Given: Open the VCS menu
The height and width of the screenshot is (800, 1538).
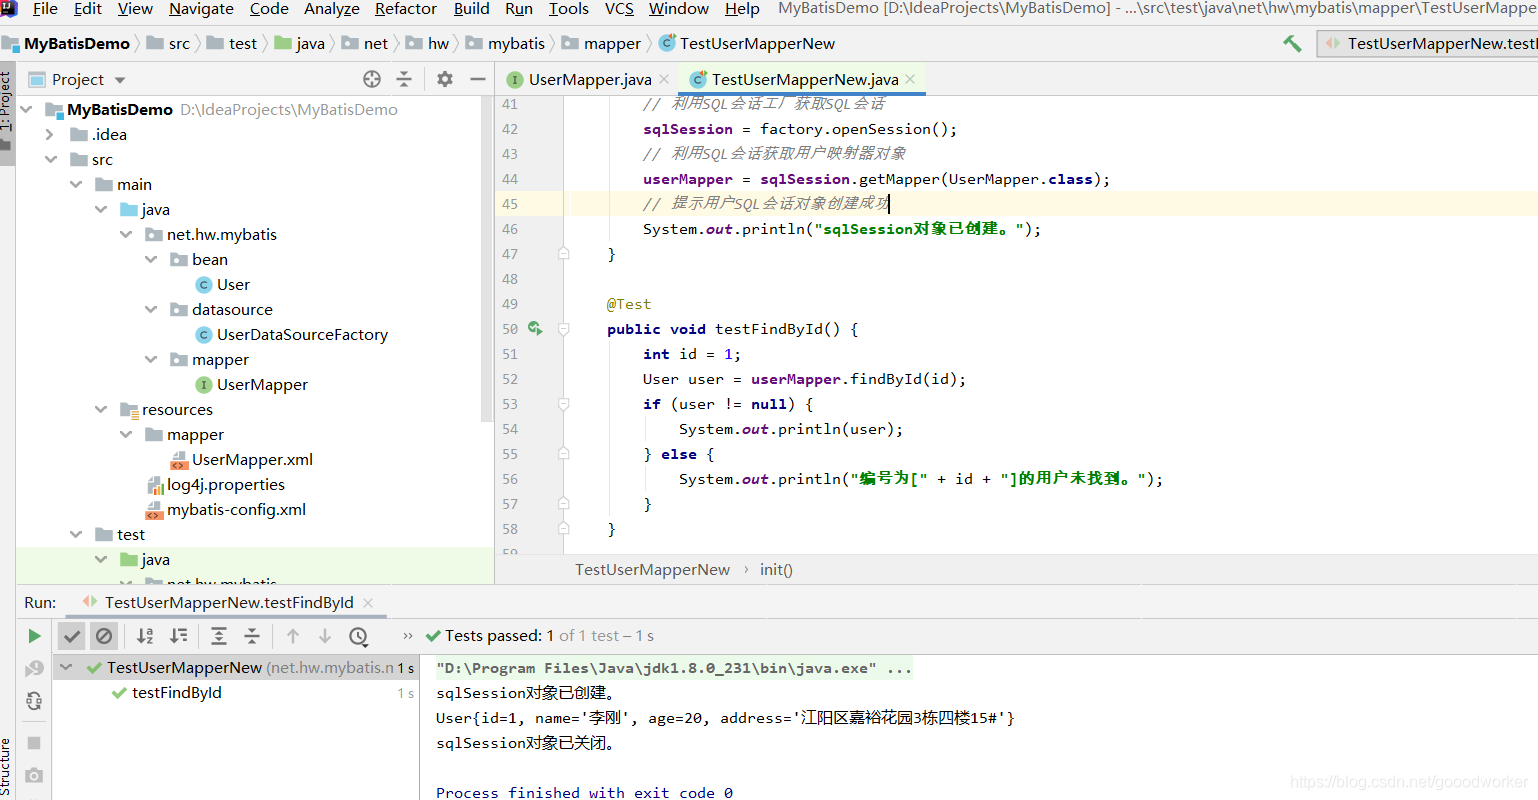Looking at the screenshot, I should (x=620, y=9).
